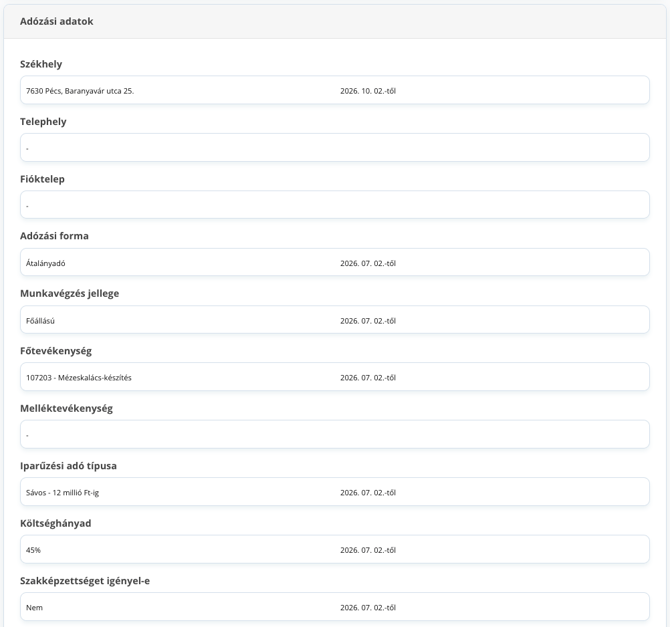Viewport: 670px width, 627px height.
Task: Select the Adózási forma label
Action: (x=54, y=236)
